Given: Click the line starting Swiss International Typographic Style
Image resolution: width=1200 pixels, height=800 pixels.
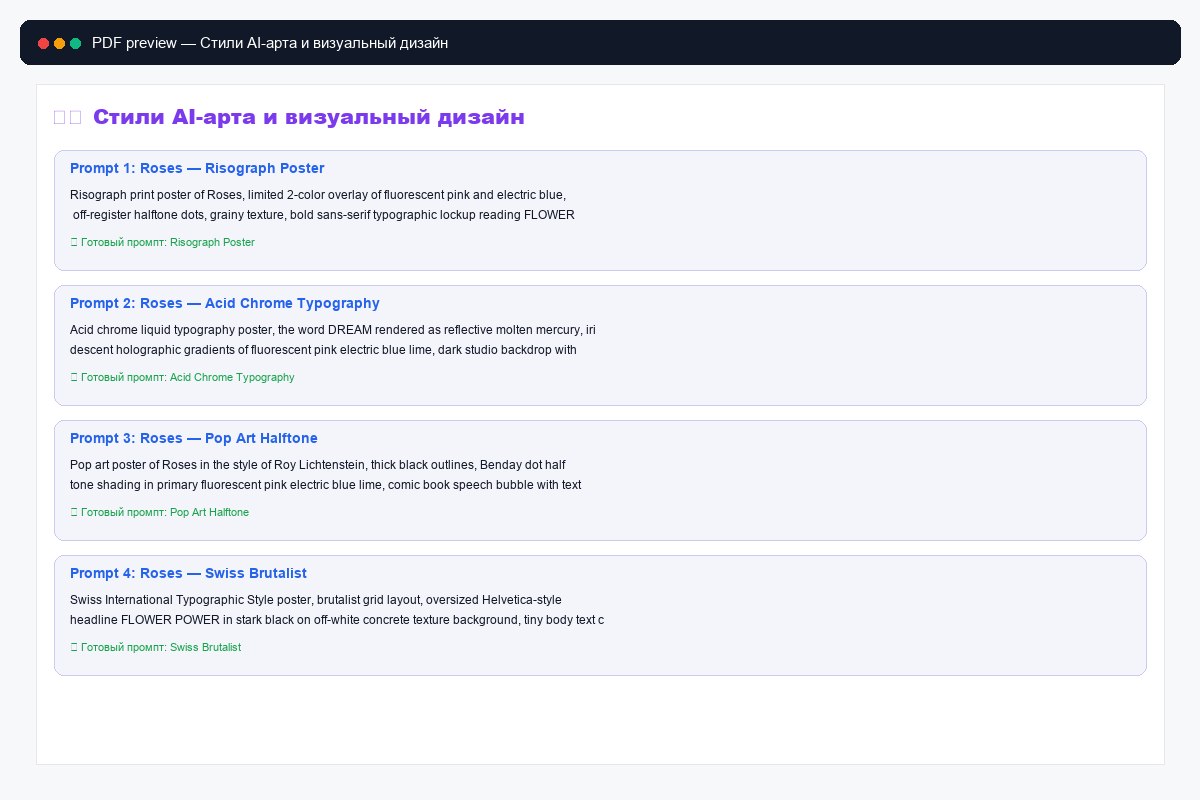Looking at the screenshot, I should pos(316,600).
